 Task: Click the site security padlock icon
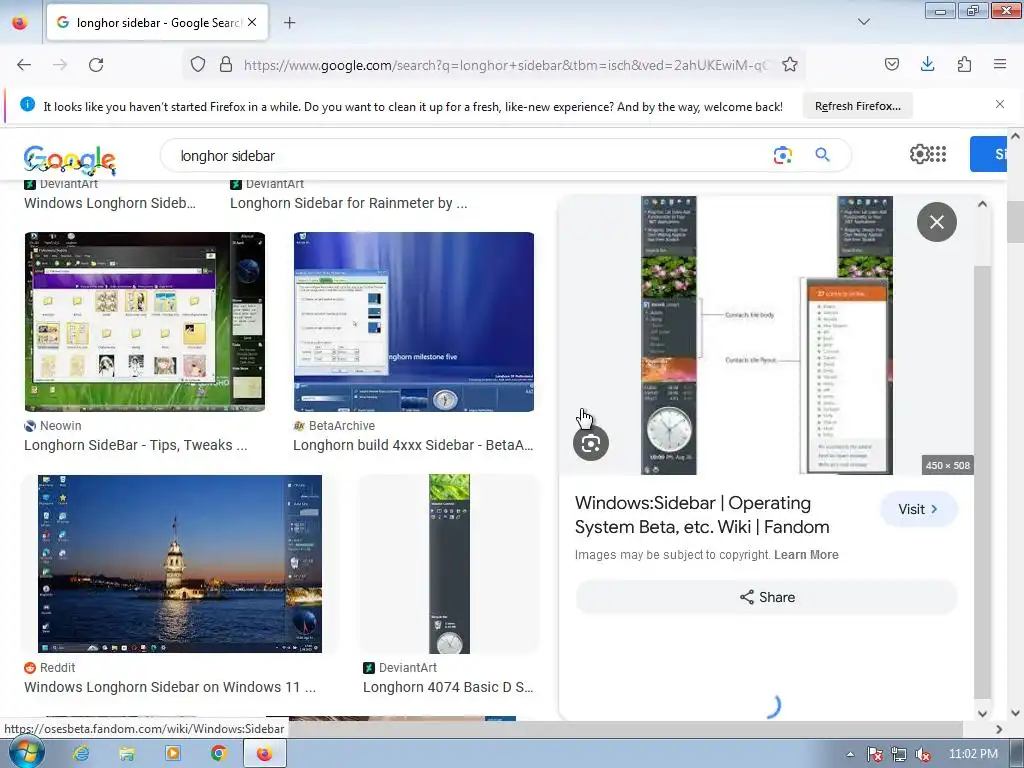tap(226, 64)
